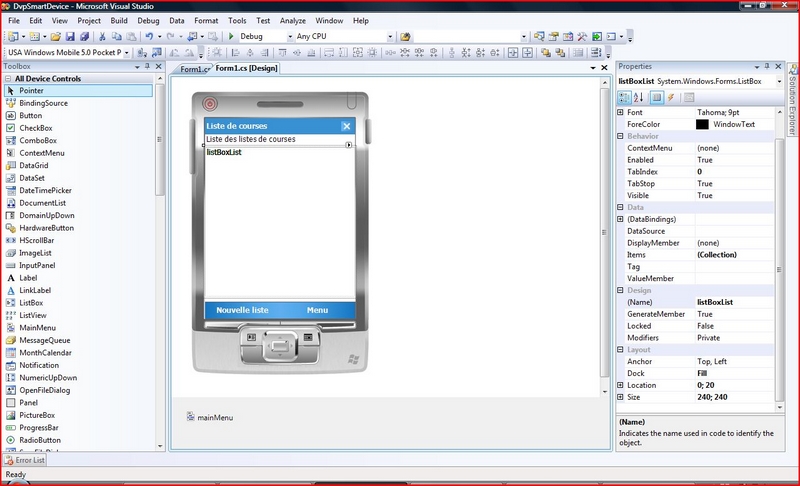This screenshot has height=486, width=800.
Task: Click the ForeColor black color swatch
Action: (703, 124)
